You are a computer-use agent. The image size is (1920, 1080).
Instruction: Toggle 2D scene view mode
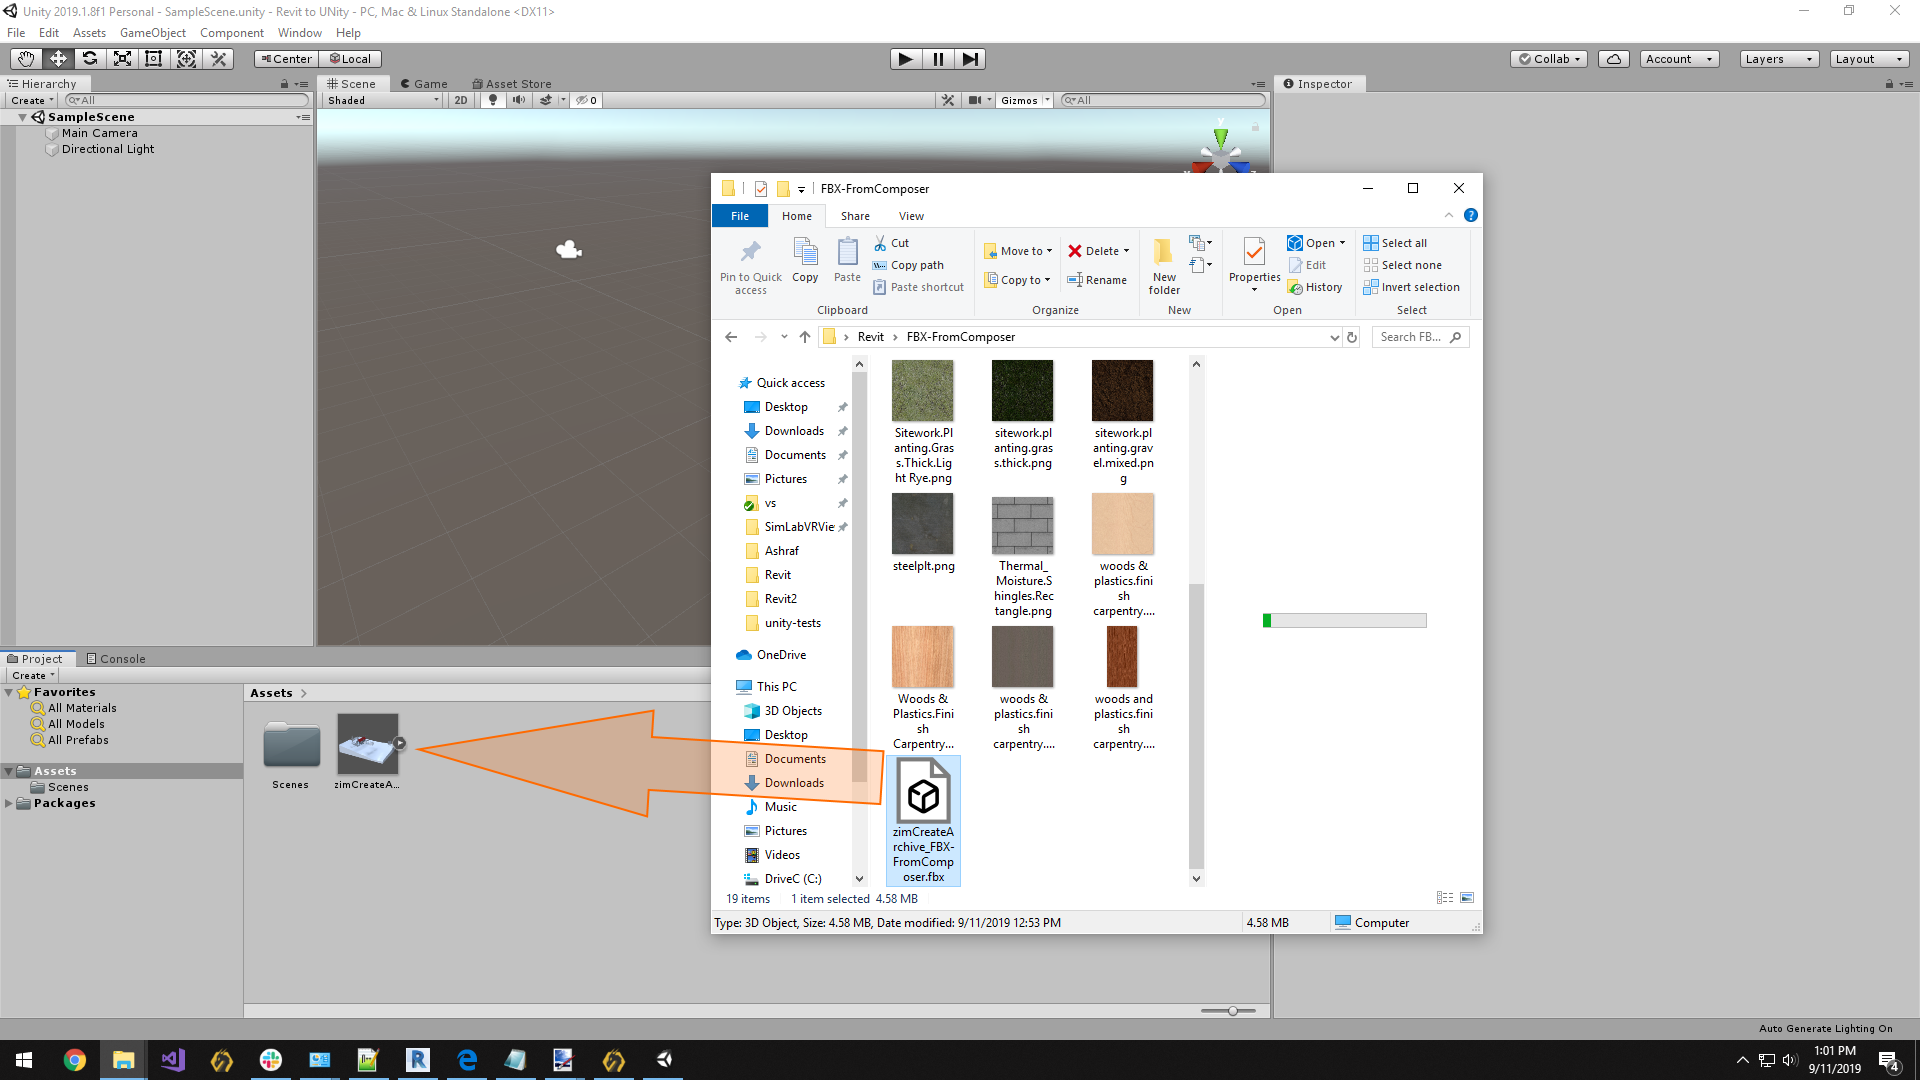point(461,100)
